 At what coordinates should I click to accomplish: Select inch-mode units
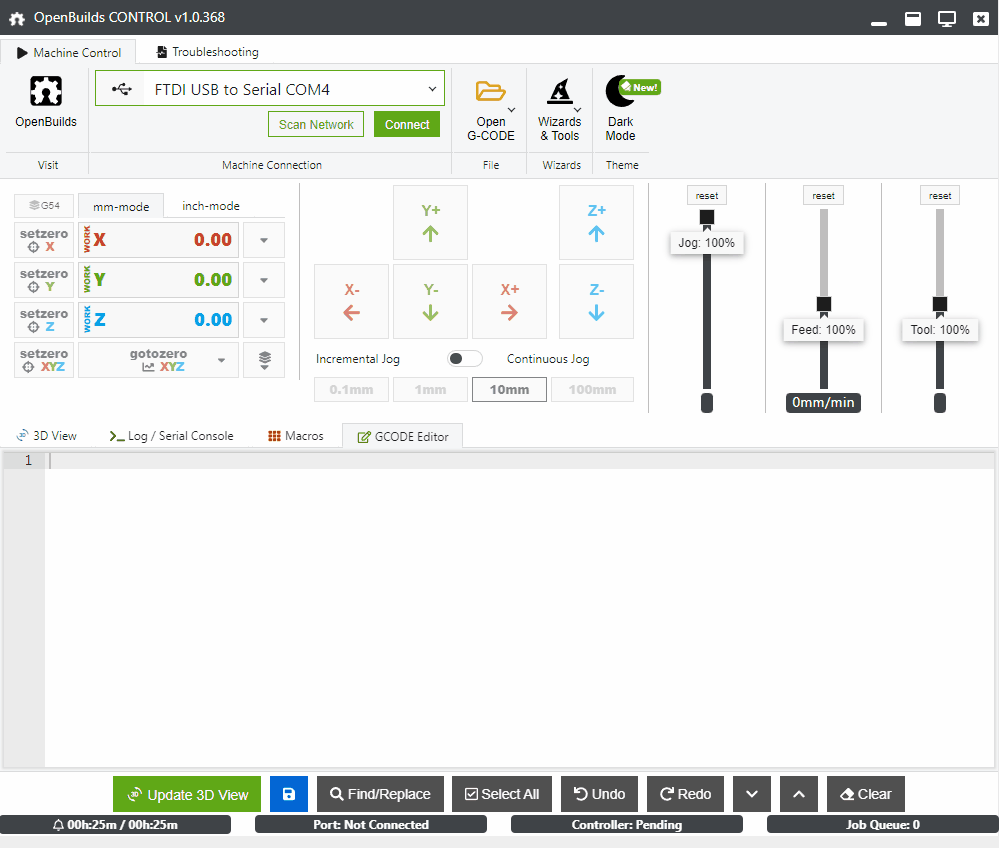point(210,206)
